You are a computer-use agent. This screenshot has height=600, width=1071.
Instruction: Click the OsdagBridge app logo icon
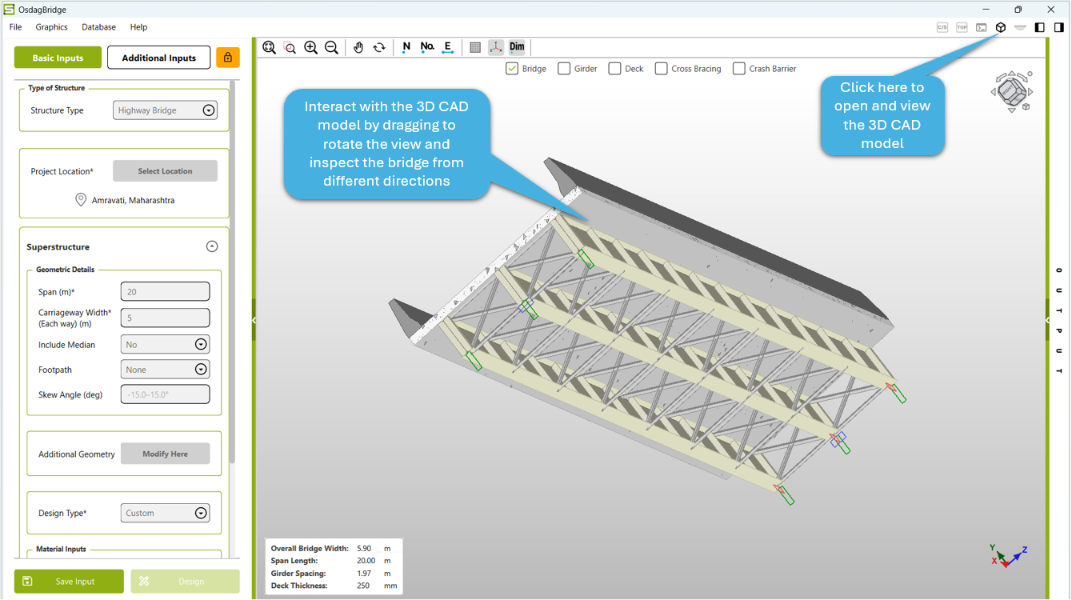[x=9, y=10]
